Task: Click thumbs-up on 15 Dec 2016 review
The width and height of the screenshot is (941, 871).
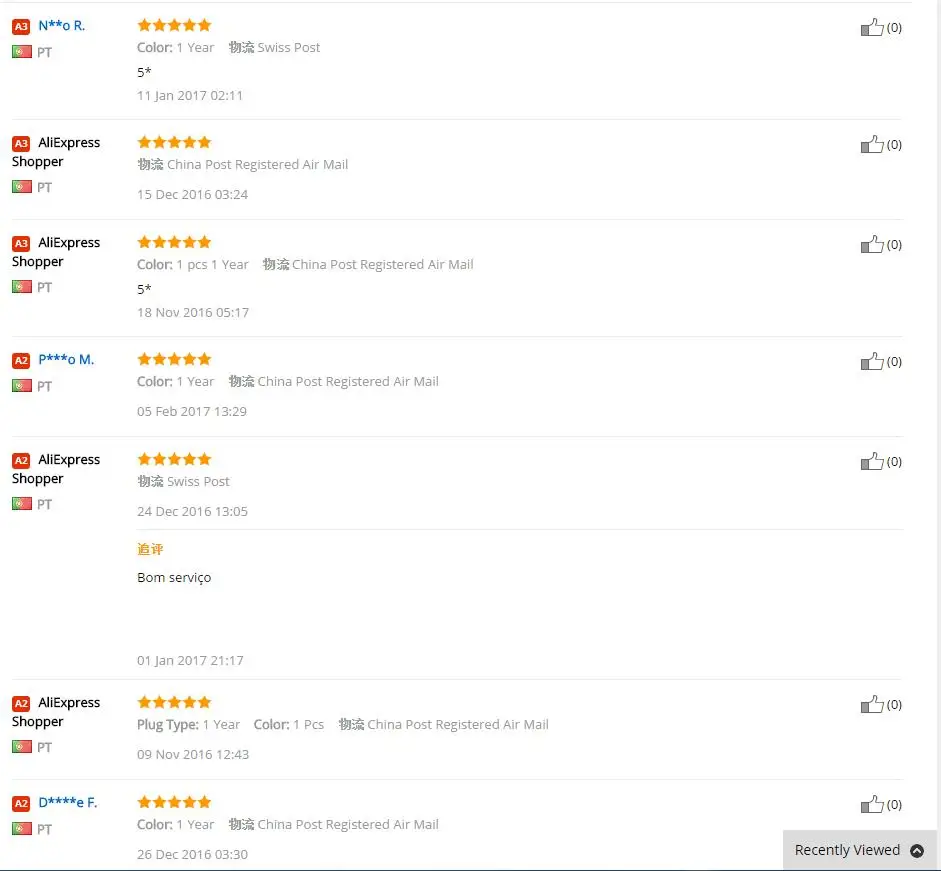Action: point(872,144)
